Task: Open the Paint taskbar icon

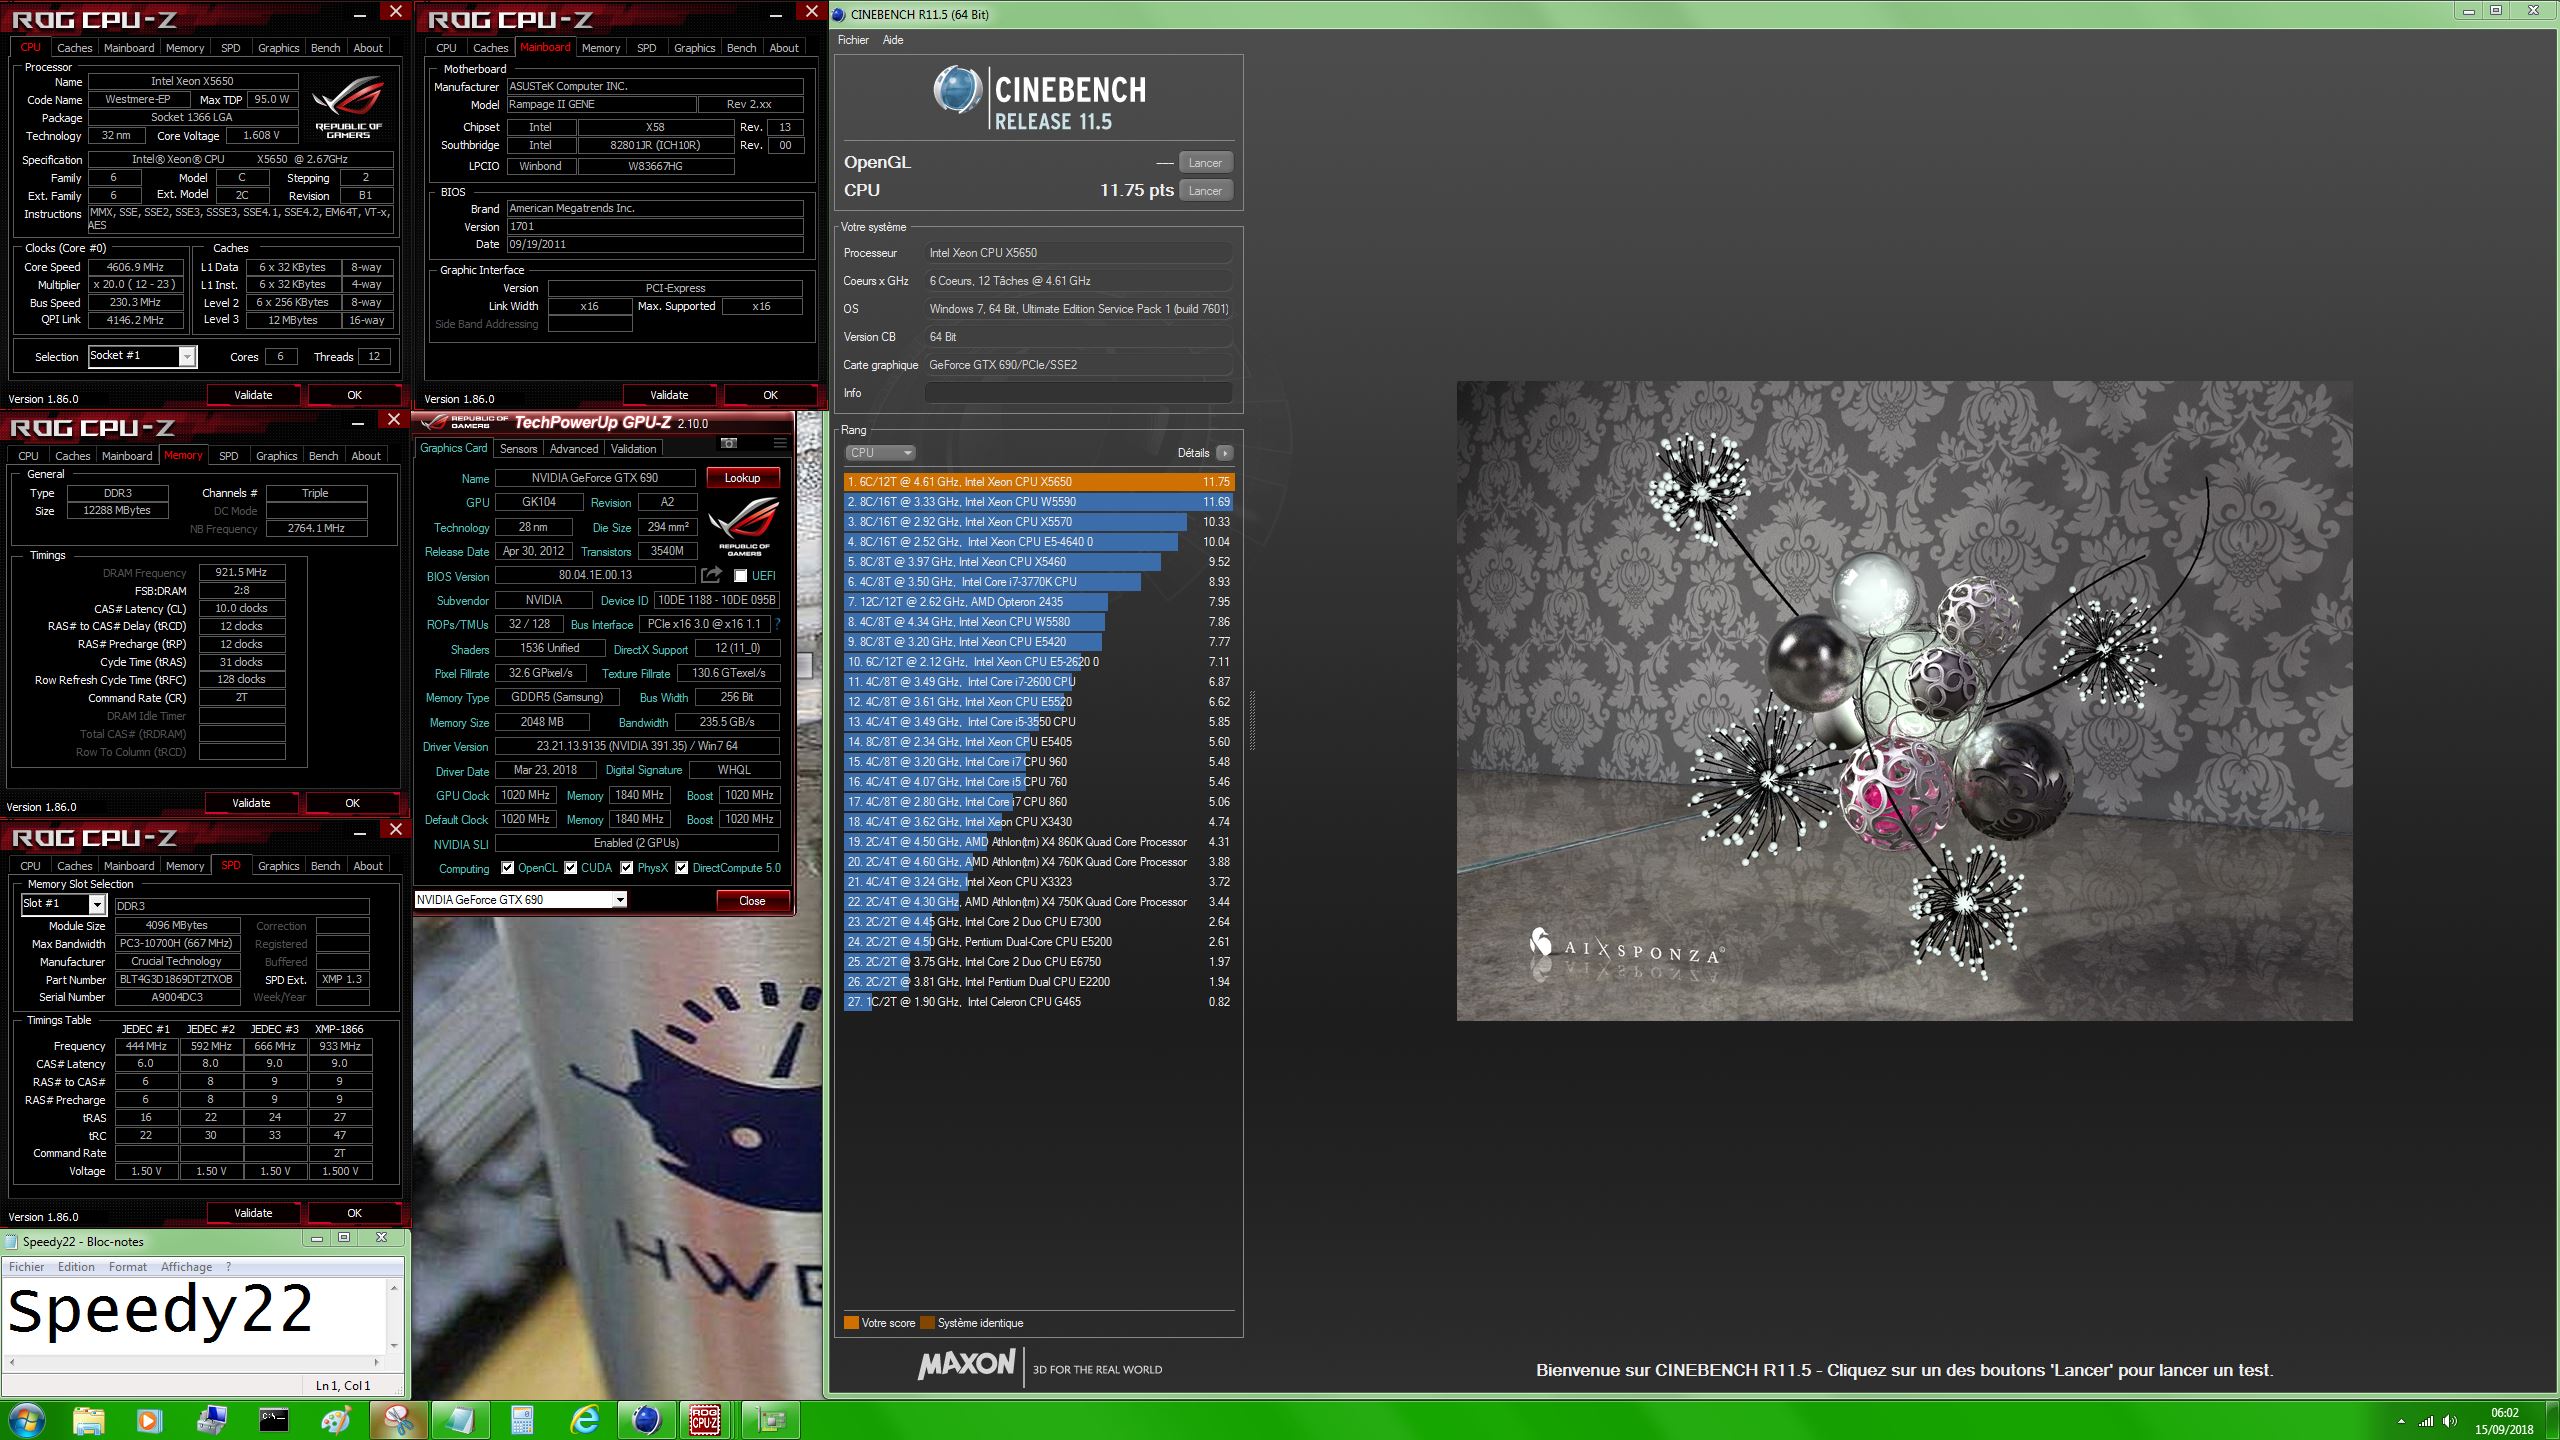Action: pos(336,1420)
